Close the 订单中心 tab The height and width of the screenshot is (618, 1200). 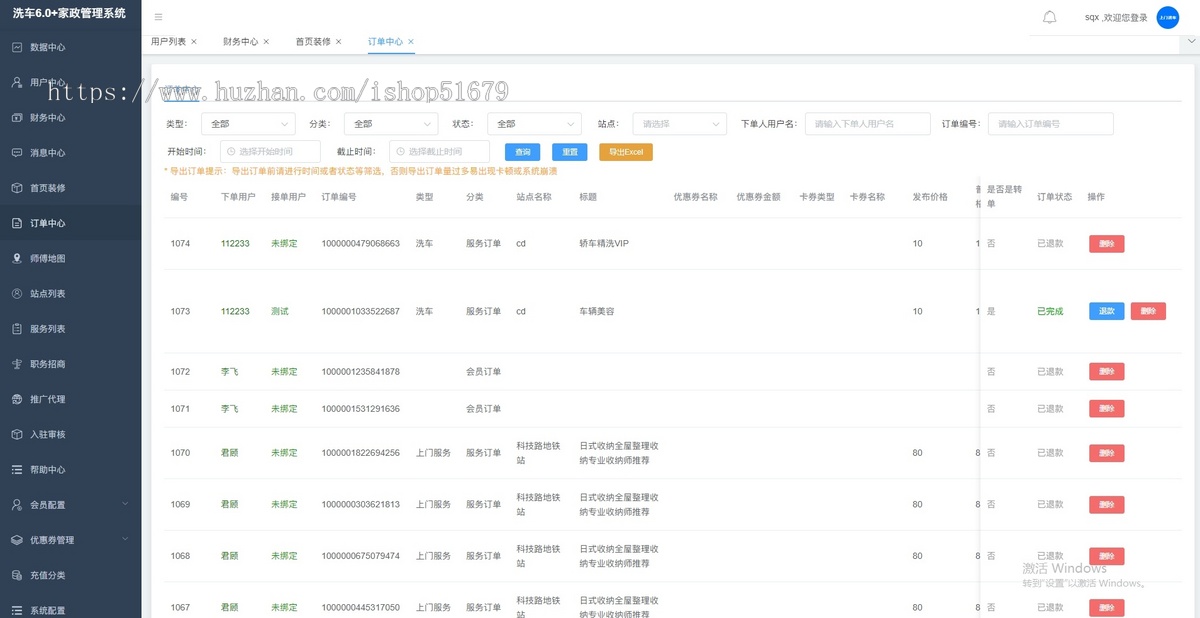coord(411,42)
